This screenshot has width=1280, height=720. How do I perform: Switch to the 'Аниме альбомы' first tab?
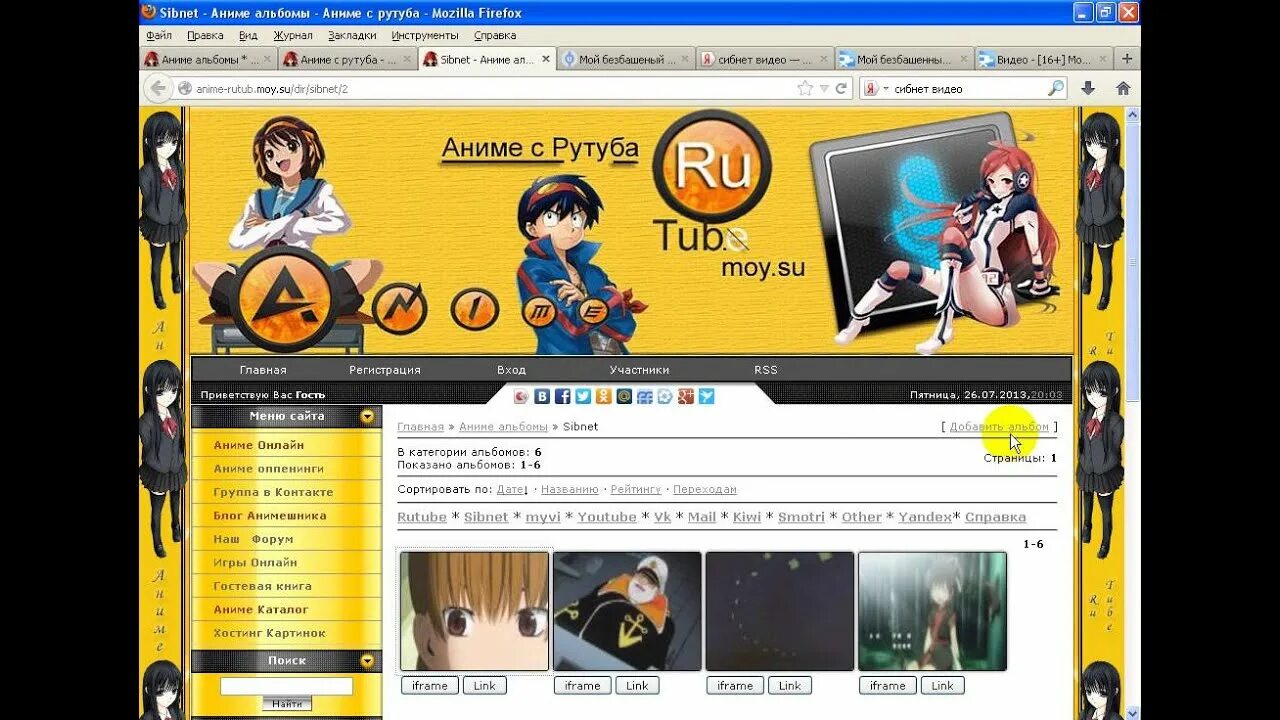pyautogui.click(x=207, y=59)
